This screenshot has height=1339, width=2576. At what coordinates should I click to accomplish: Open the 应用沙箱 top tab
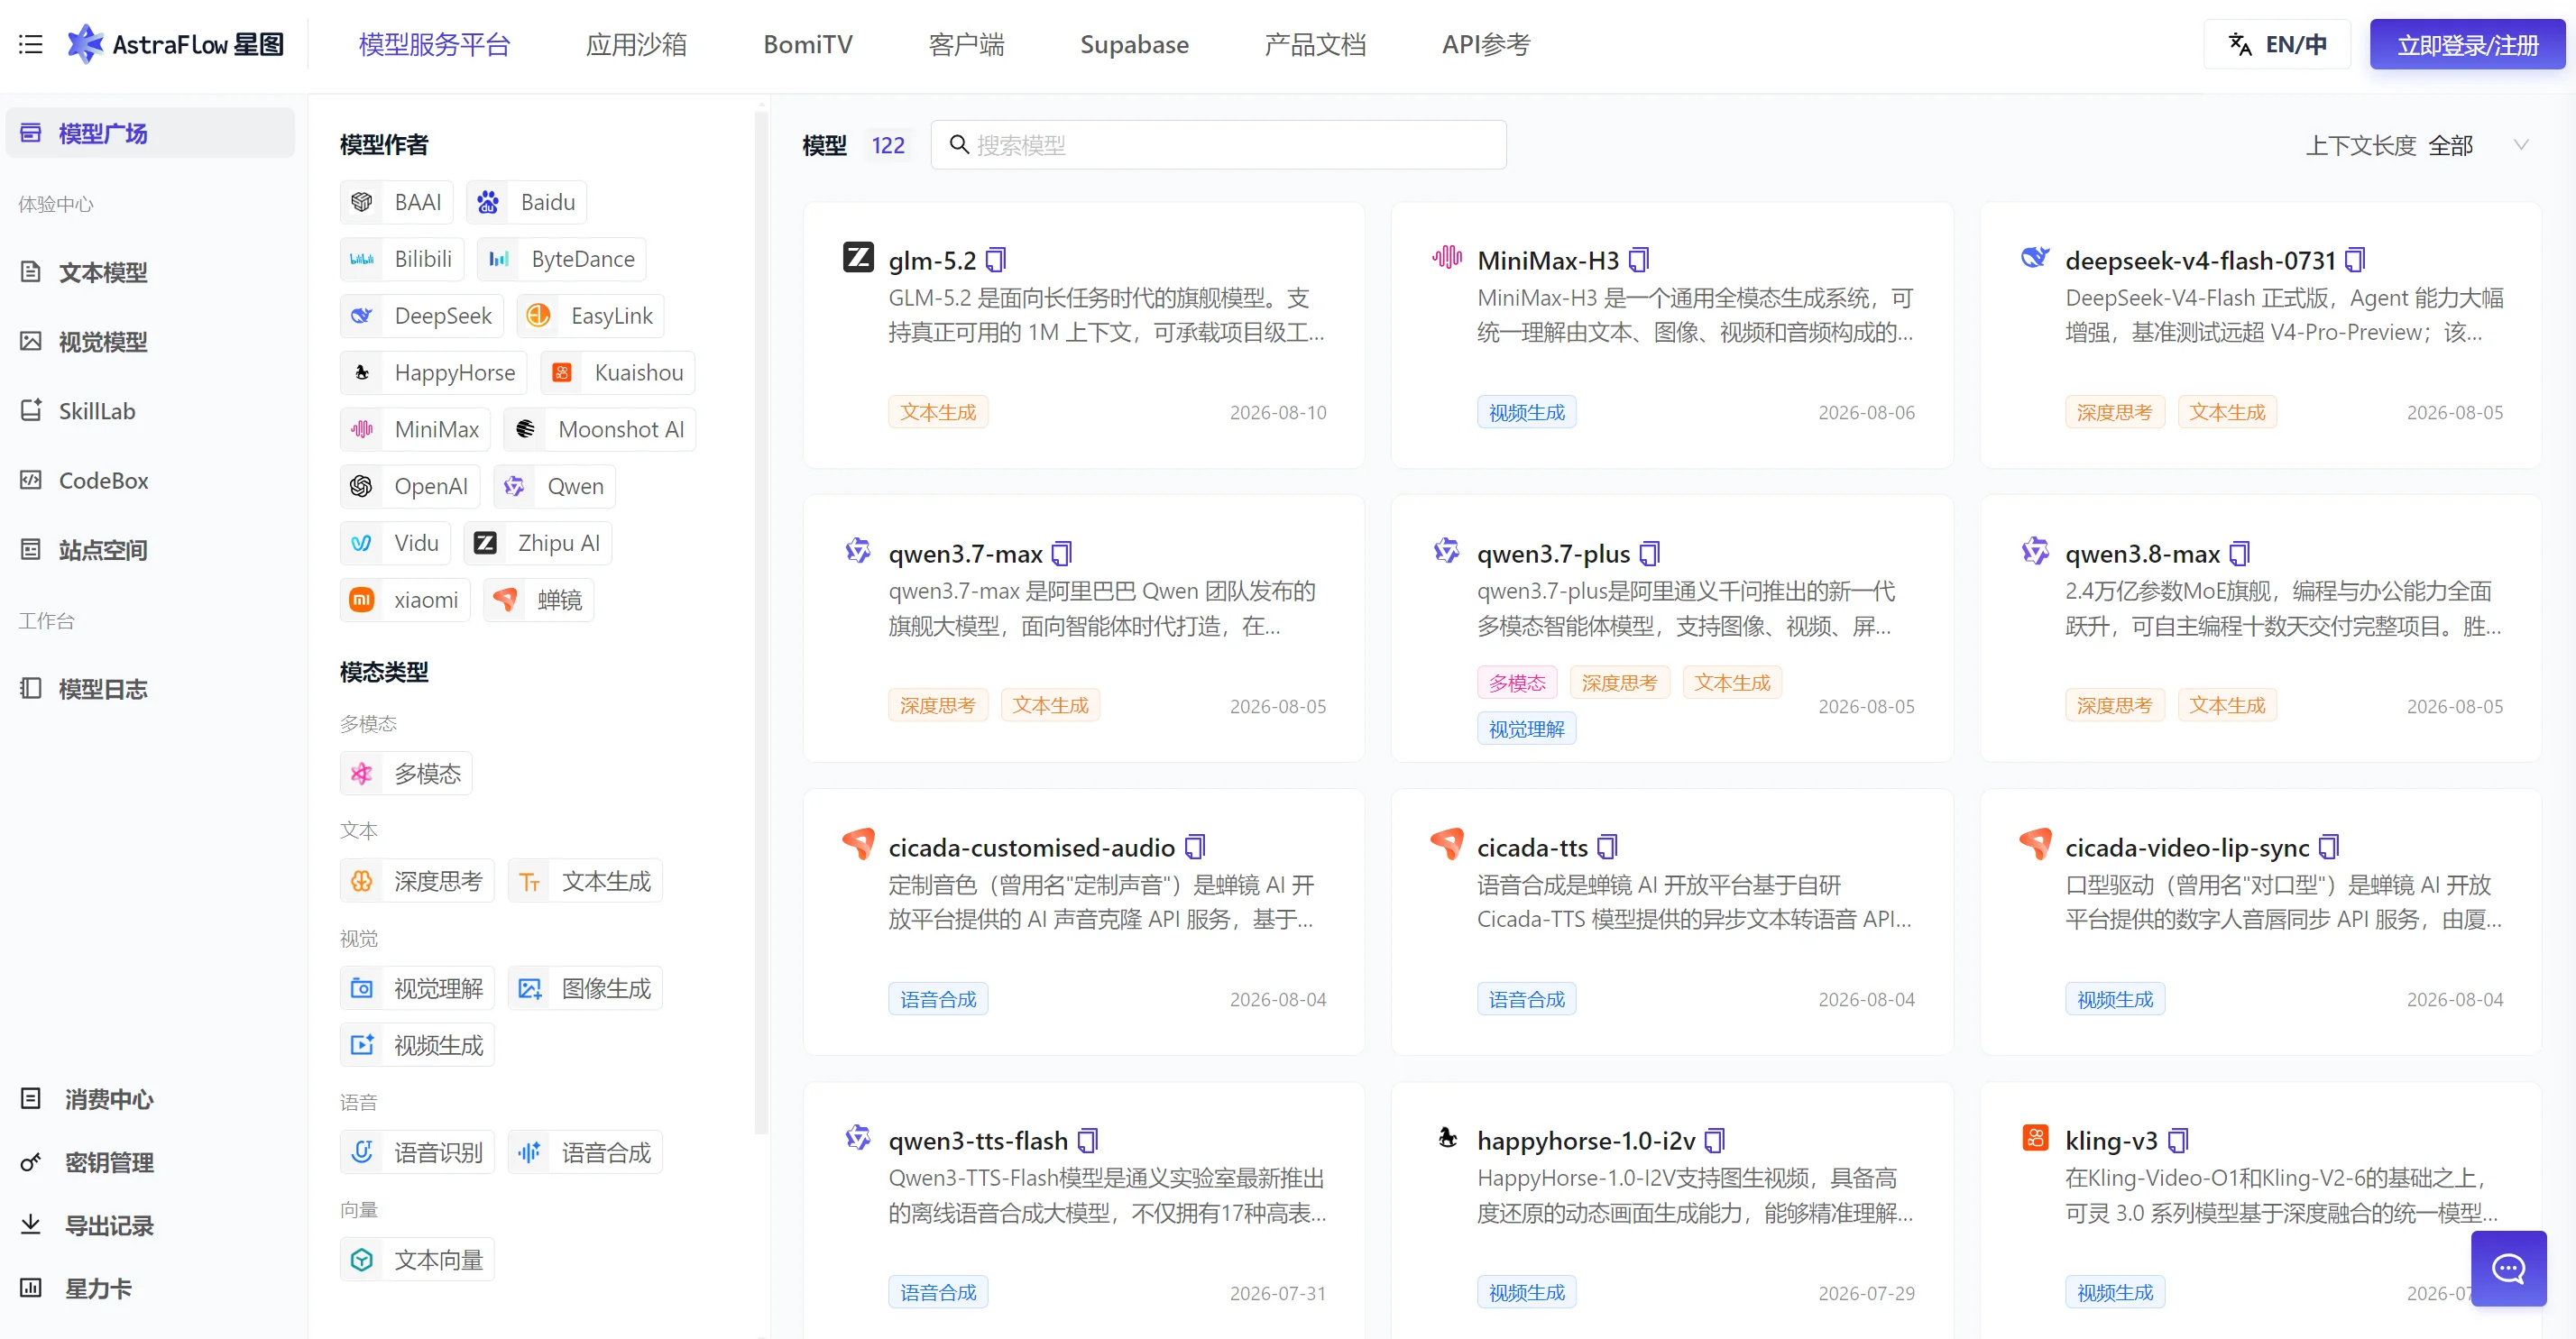[636, 44]
